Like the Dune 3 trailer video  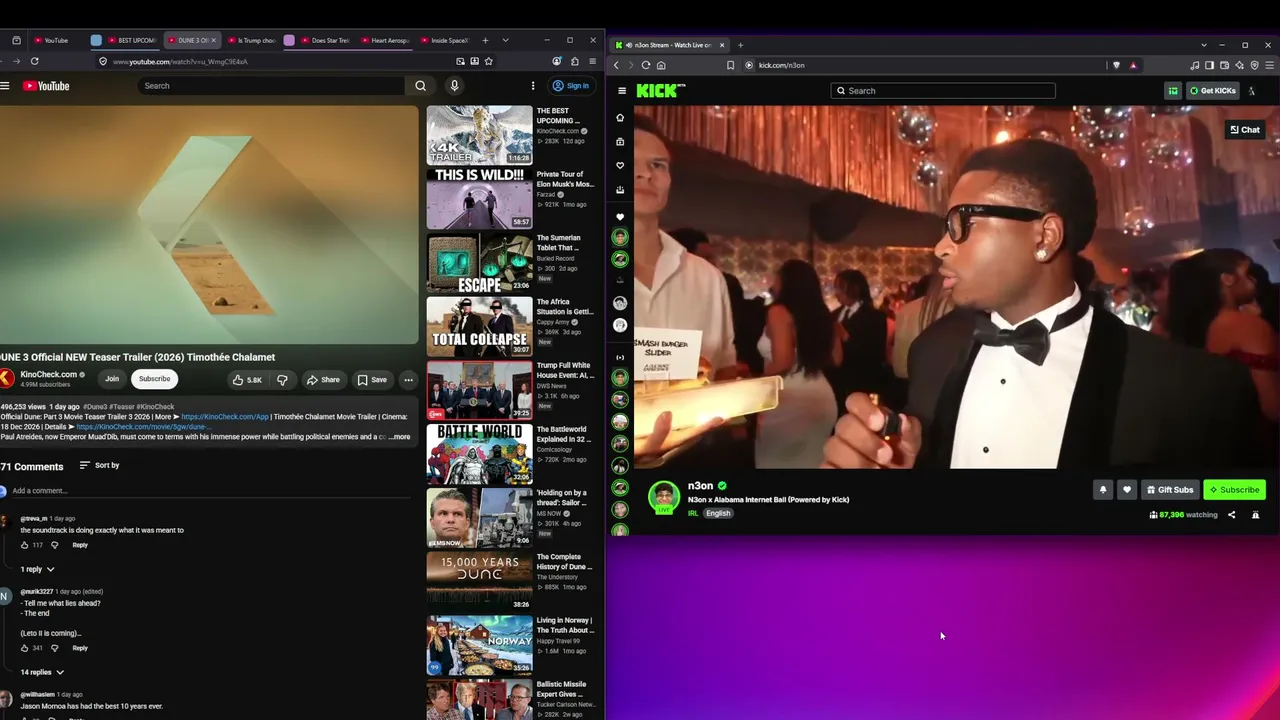pos(246,380)
